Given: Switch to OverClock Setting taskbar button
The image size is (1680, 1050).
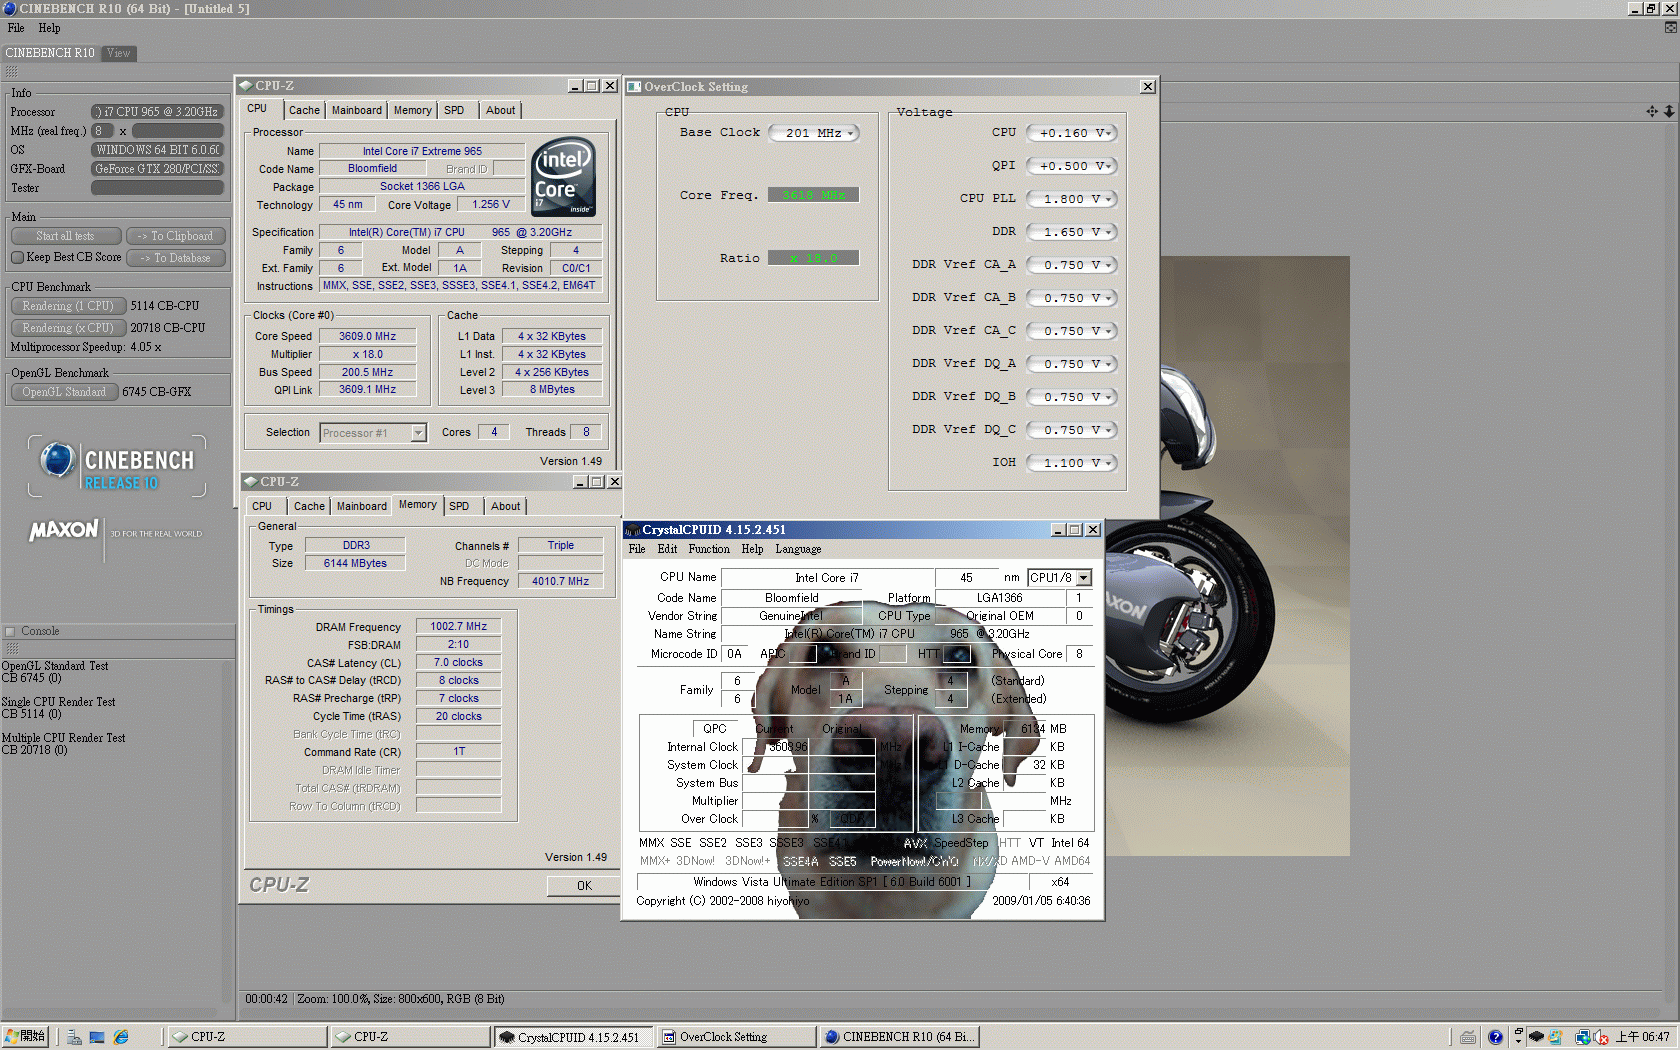Looking at the screenshot, I should point(735,1037).
